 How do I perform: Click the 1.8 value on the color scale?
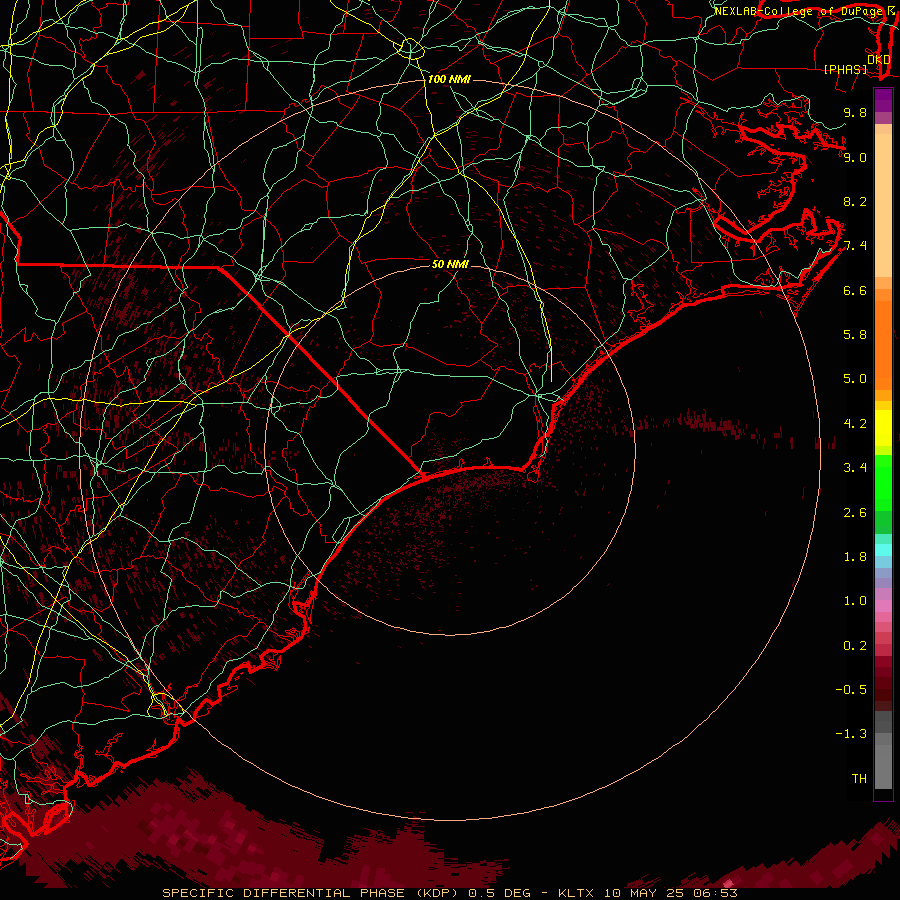pyautogui.click(x=855, y=557)
